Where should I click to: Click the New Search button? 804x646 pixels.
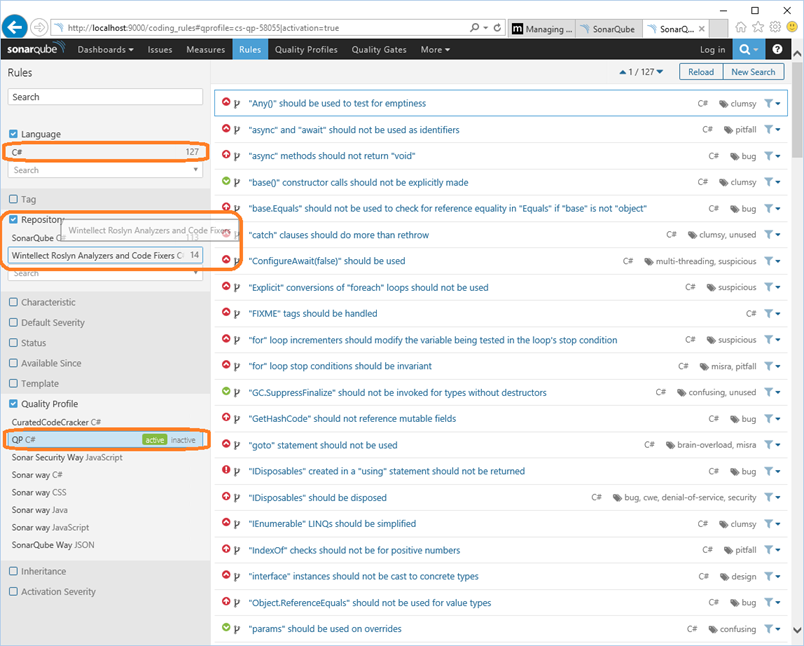pyautogui.click(x=753, y=72)
